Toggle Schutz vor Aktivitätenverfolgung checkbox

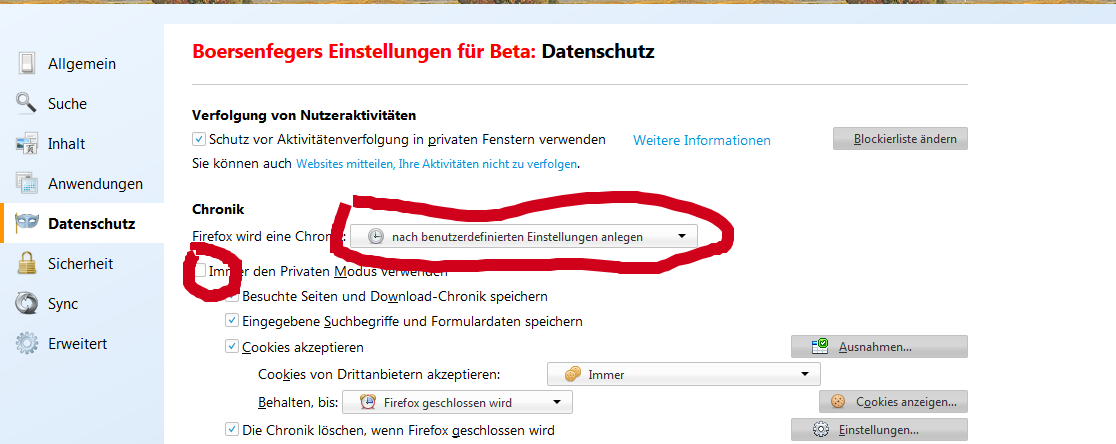(199, 139)
